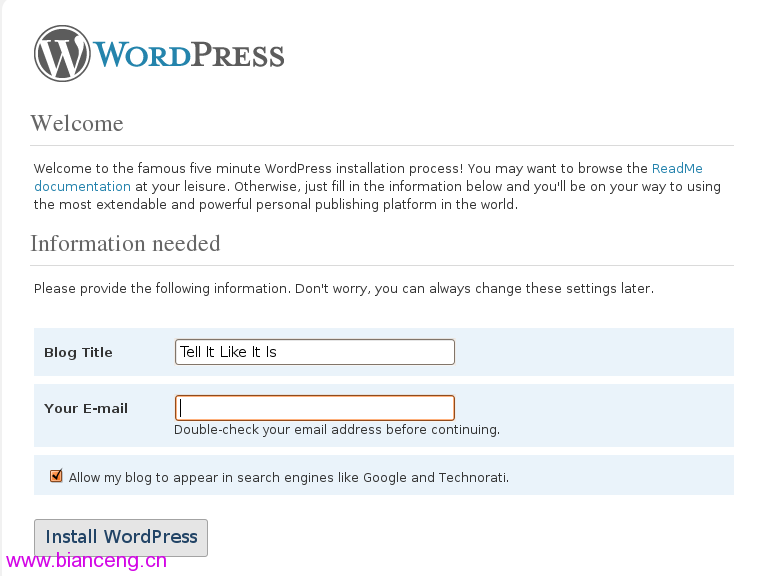The height and width of the screenshot is (576, 760).
Task: Click the Your E-mail label
Action: 86,408
